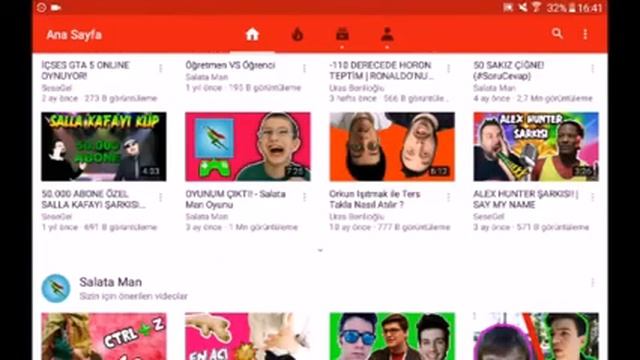The height and width of the screenshot is (360, 640).
Task: Open 50 SAKIZ ÇİĞNE! video title
Action: [x=509, y=71]
